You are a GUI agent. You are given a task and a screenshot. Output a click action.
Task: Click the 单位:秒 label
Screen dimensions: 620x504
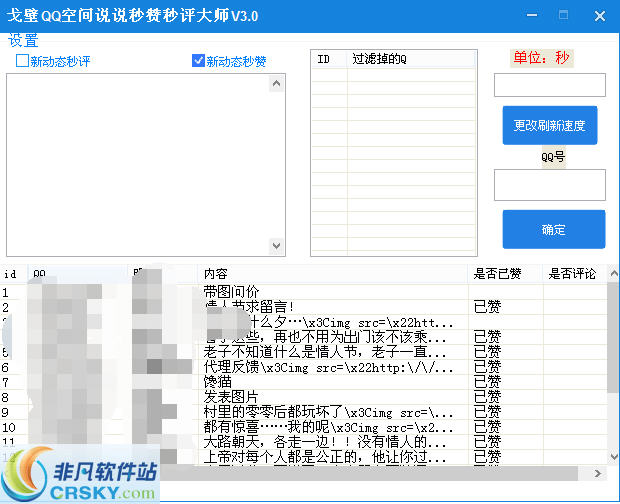click(541, 58)
